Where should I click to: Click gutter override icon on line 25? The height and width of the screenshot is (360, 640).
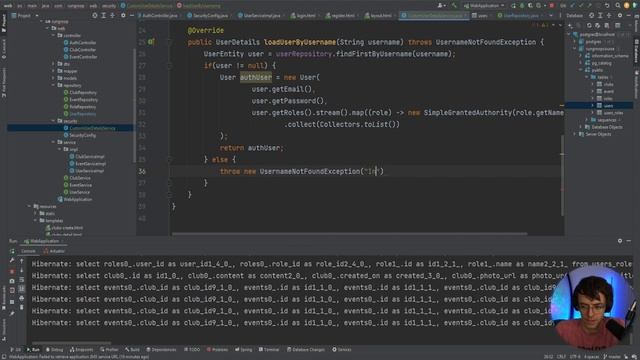pyautogui.click(x=151, y=42)
